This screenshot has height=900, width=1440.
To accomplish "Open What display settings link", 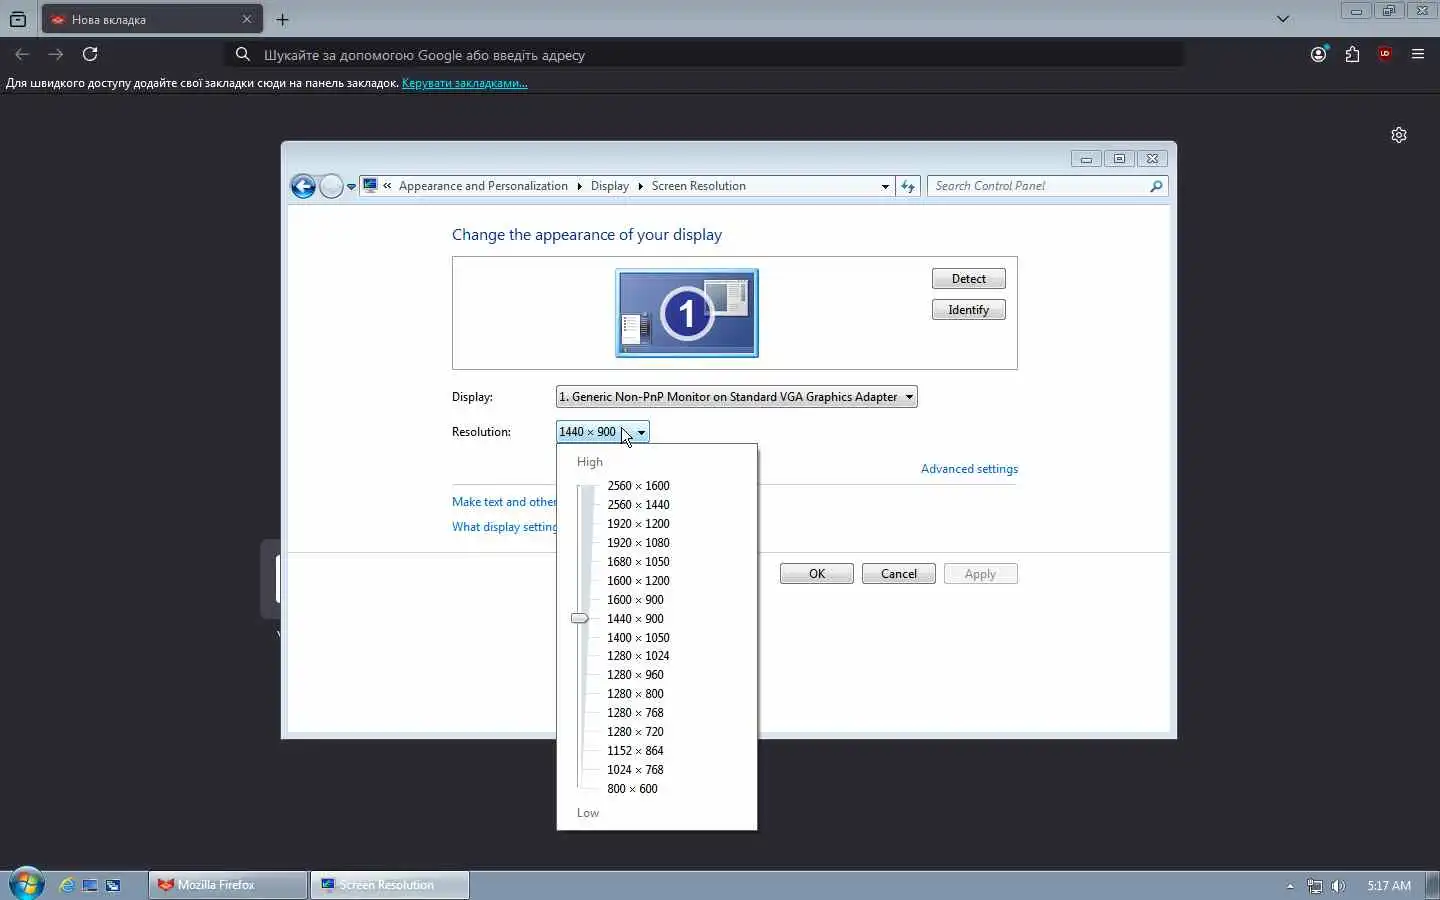I will coord(504,527).
